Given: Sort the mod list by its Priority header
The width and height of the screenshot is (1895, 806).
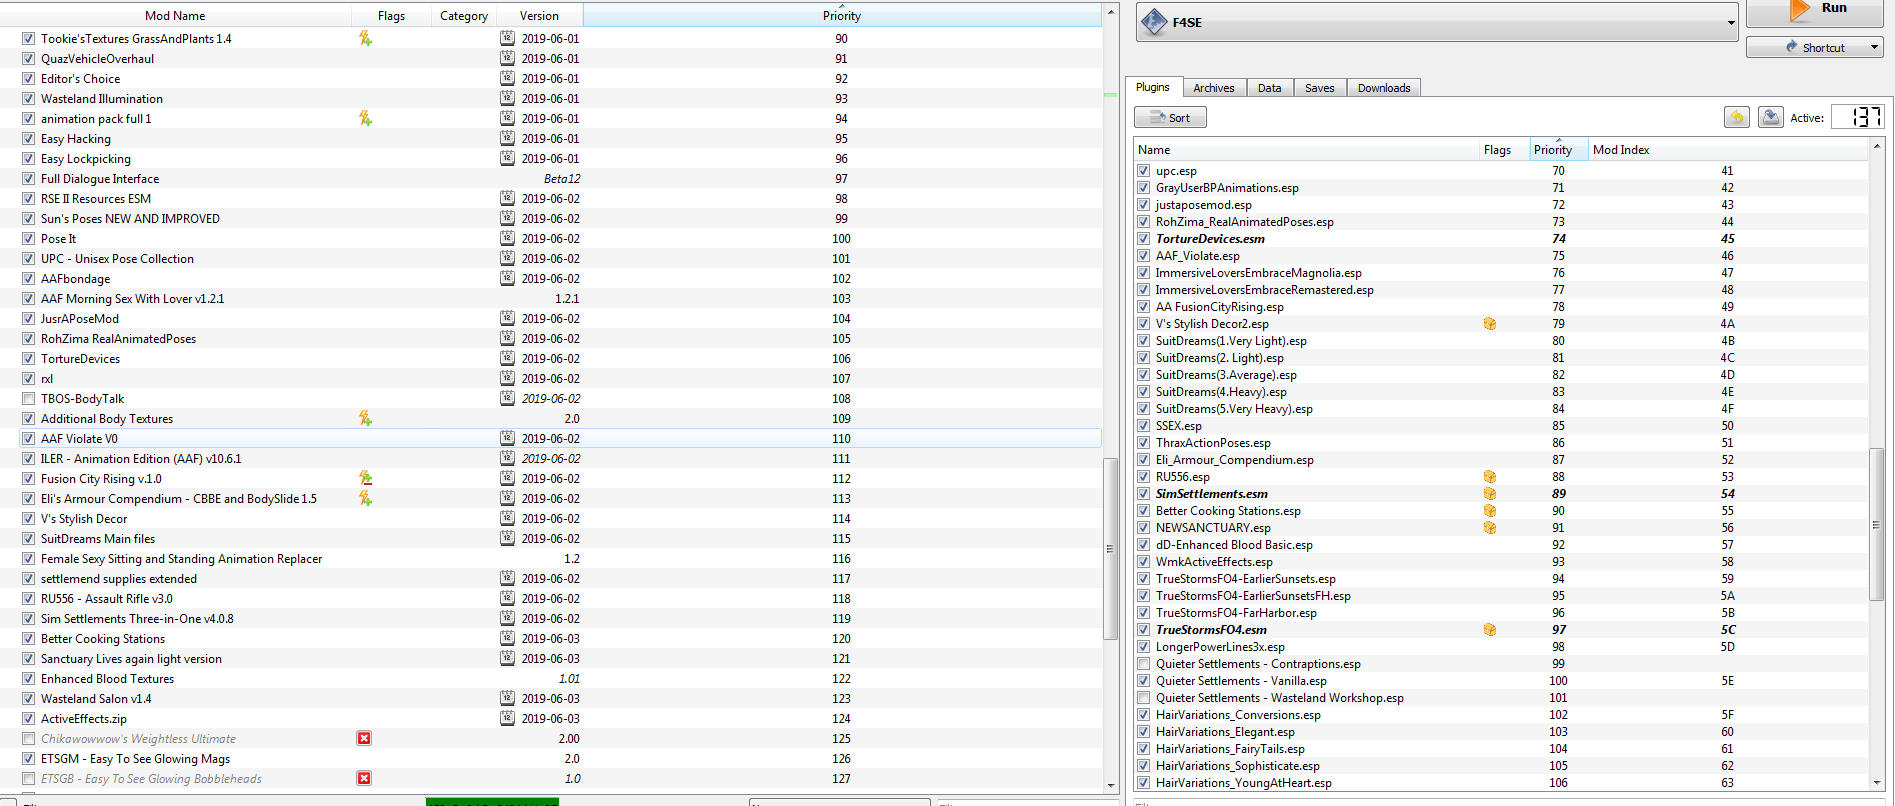Looking at the screenshot, I should click(842, 15).
